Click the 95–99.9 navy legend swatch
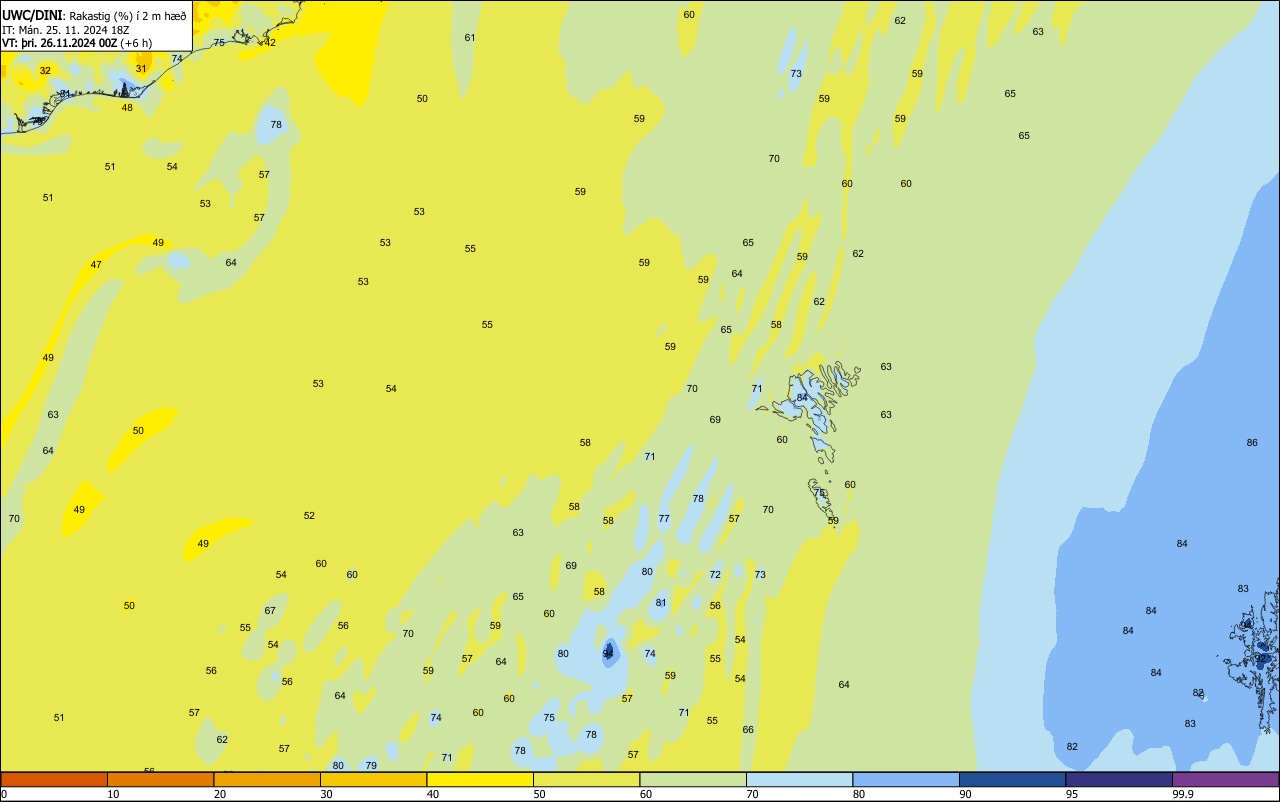 (1119, 779)
